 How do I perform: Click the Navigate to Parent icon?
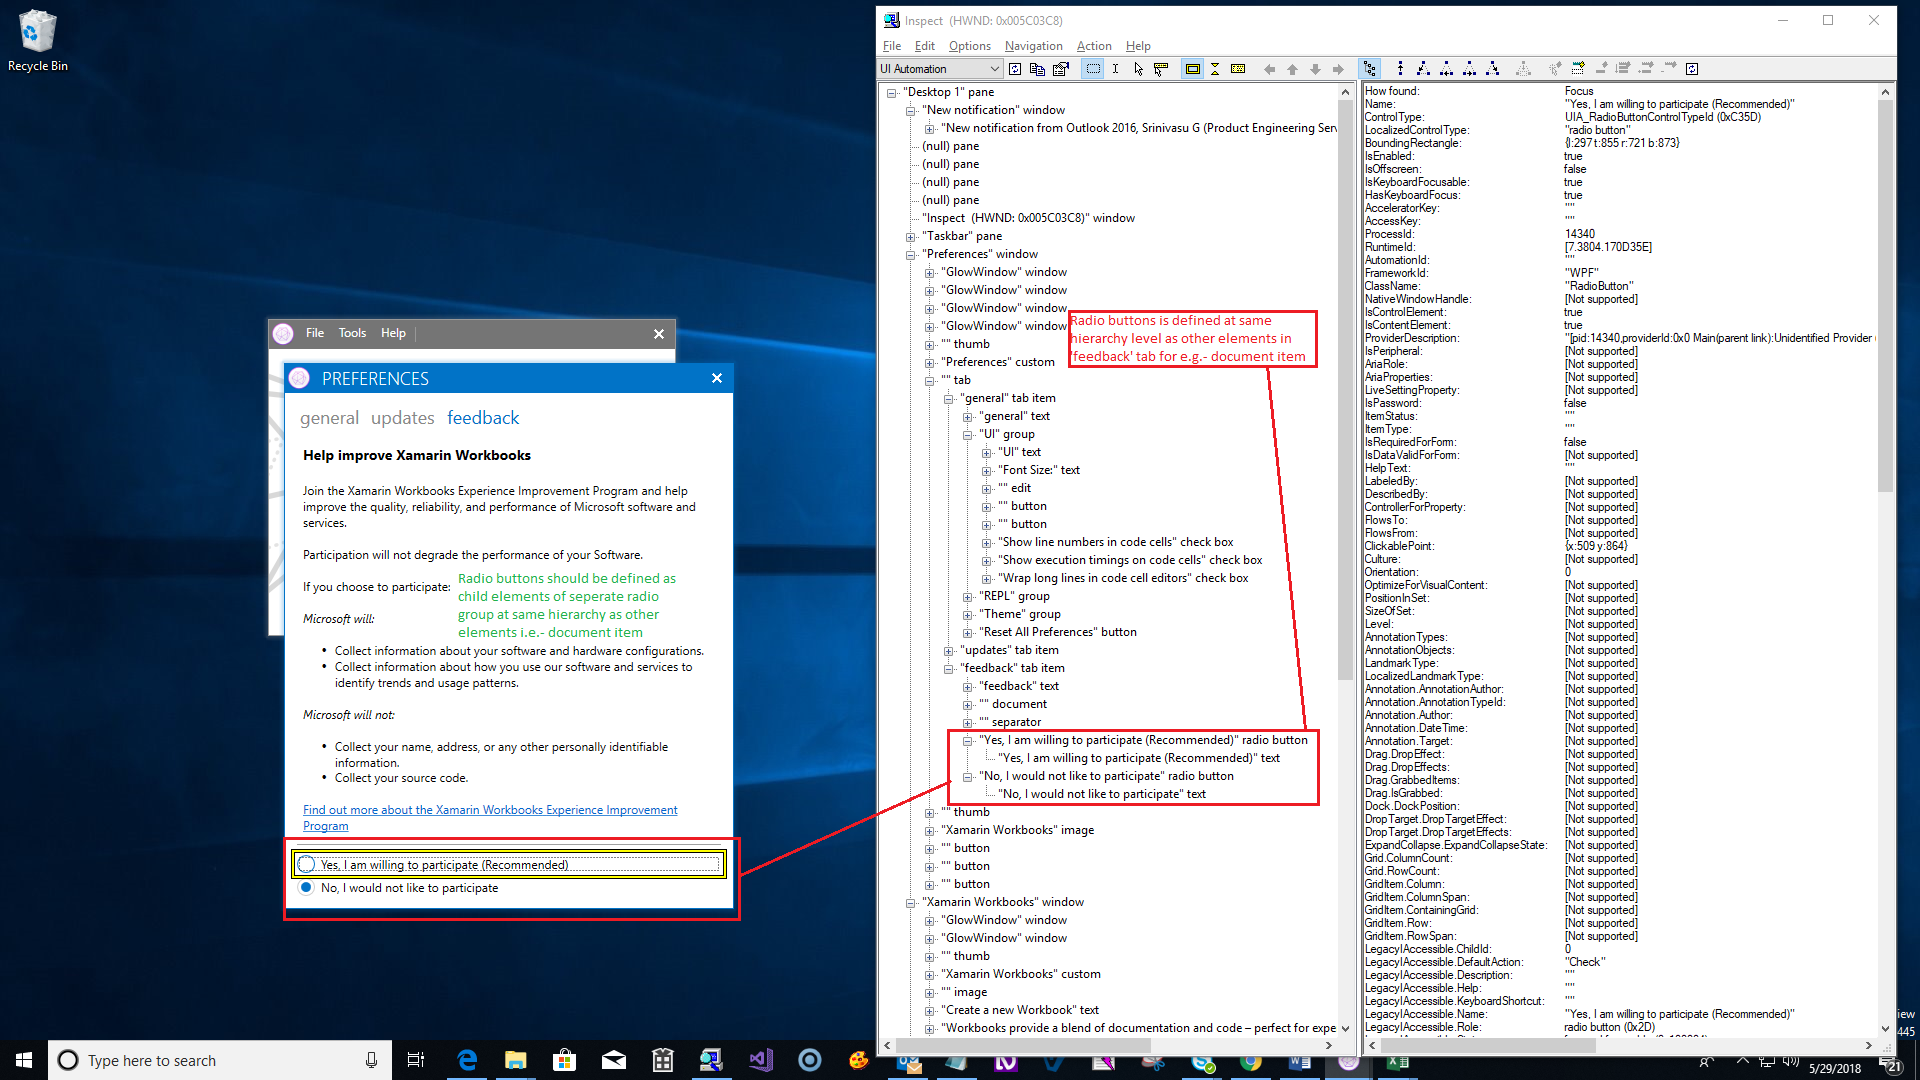click(x=1400, y=69)
